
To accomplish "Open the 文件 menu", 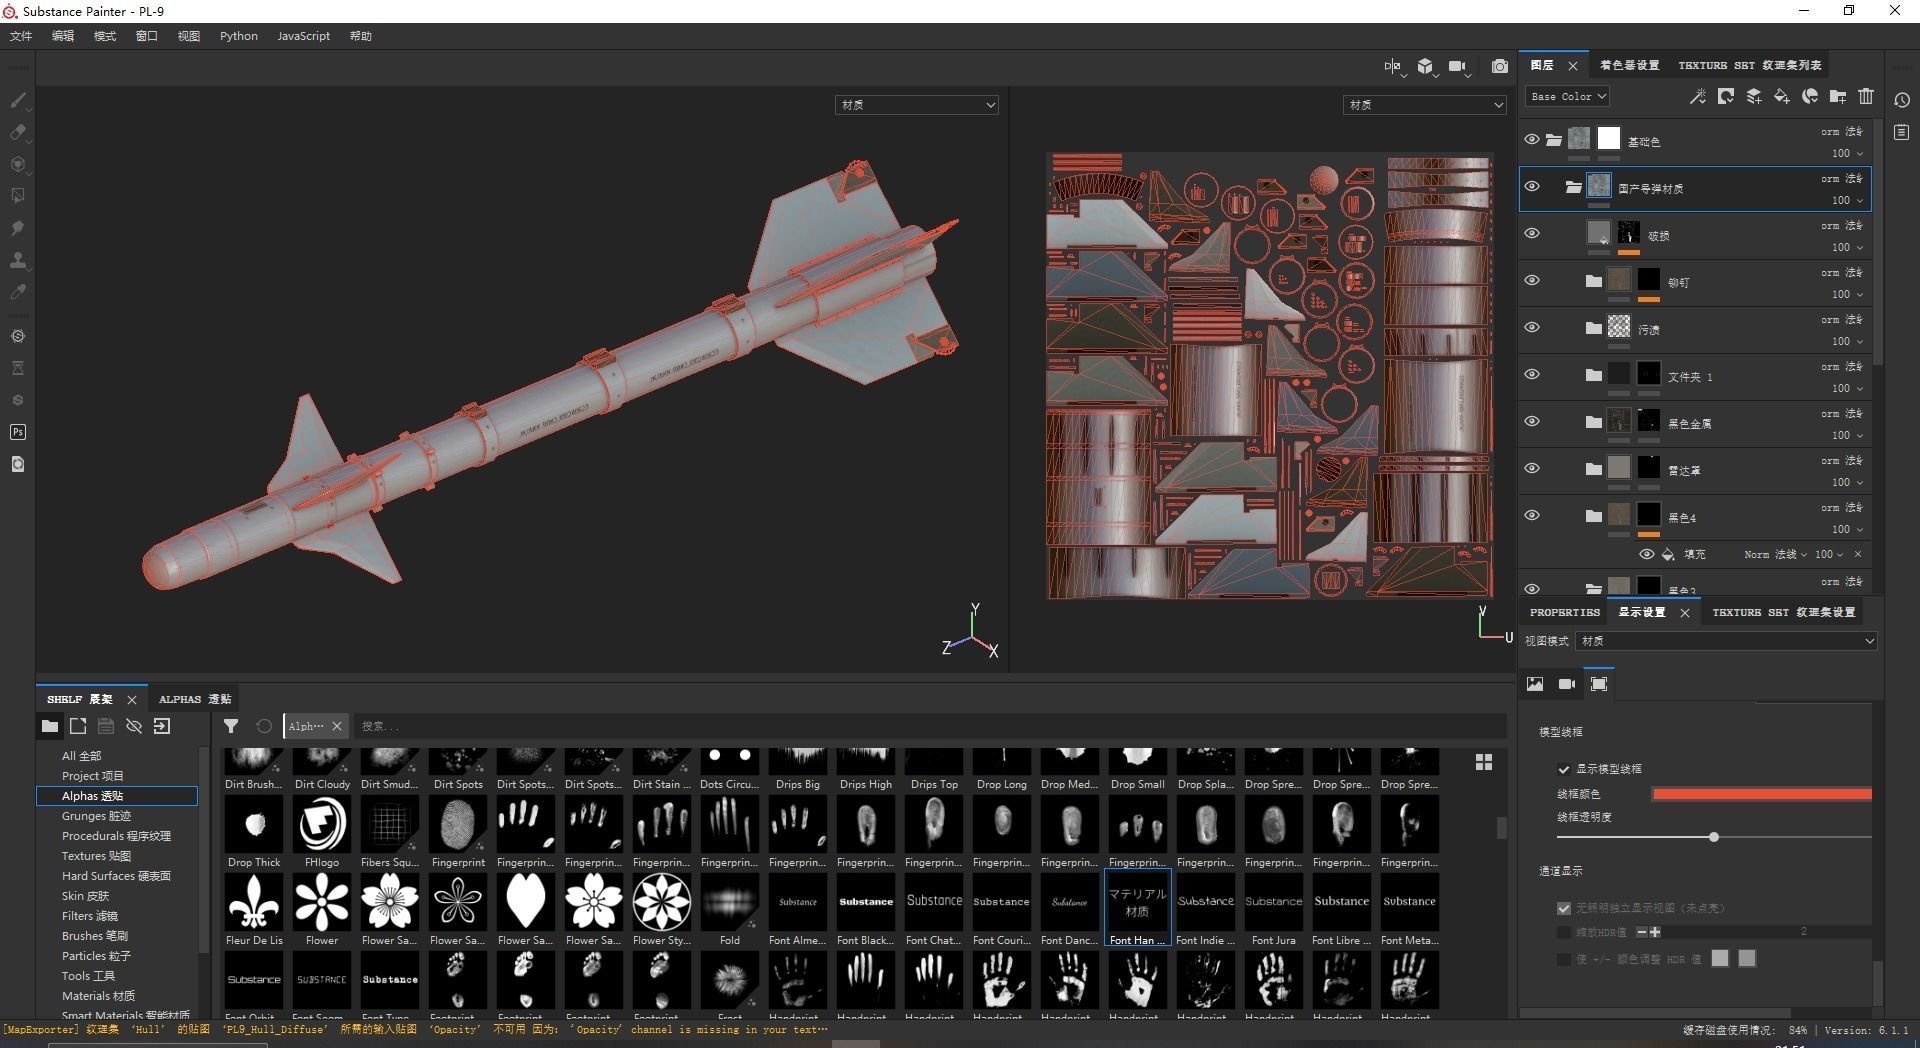I will click(x=21, y=36).
